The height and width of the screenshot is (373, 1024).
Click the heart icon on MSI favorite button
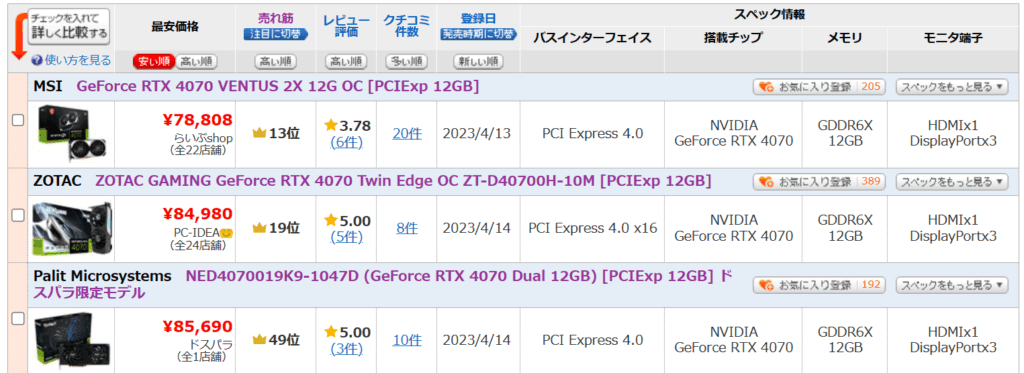766,87
